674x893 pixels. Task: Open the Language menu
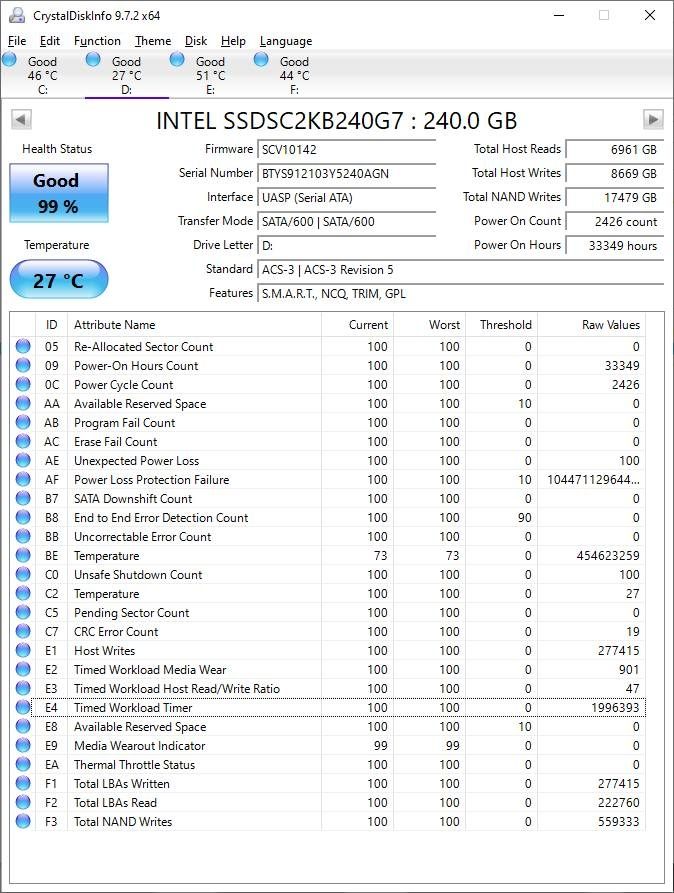[x=285, y=41]
